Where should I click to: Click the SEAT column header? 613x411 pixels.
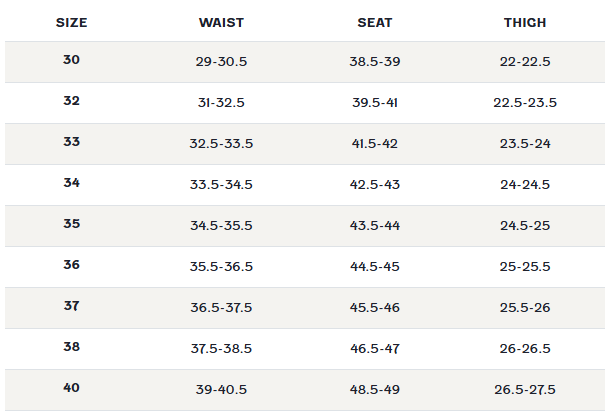[x=375, y=23]
